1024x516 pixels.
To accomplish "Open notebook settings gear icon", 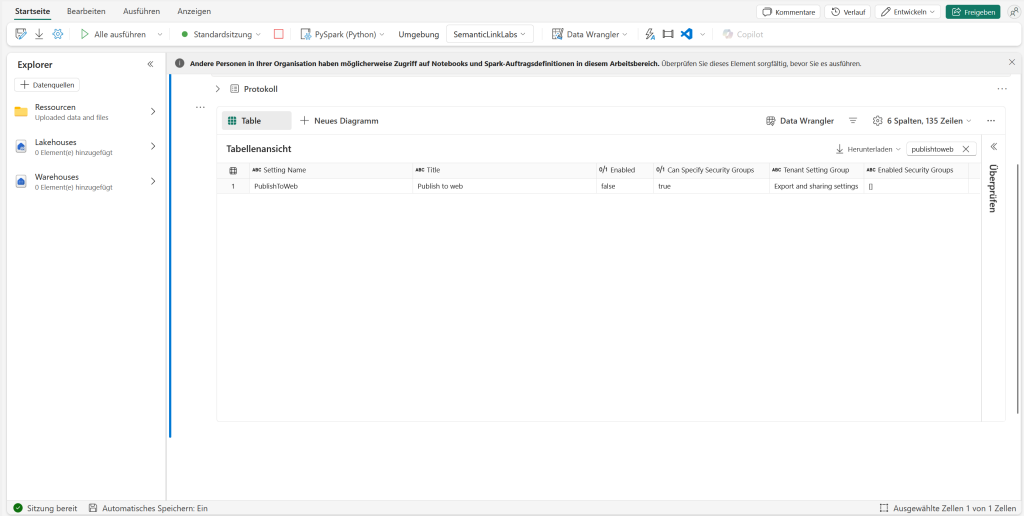I will (57, 34).
